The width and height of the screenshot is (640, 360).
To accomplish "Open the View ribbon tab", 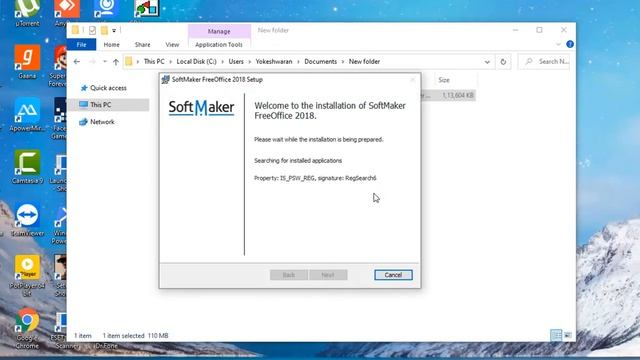I will click(x=172, y=44).
